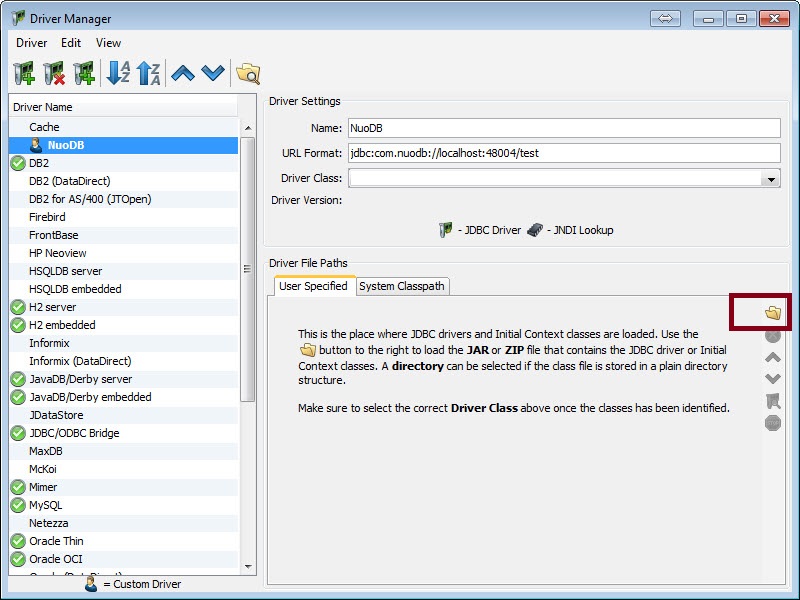Viewport: 800px width, 600px height.
Task: Click the driver list scroll down arrow
Action: (x=248, y=566)
